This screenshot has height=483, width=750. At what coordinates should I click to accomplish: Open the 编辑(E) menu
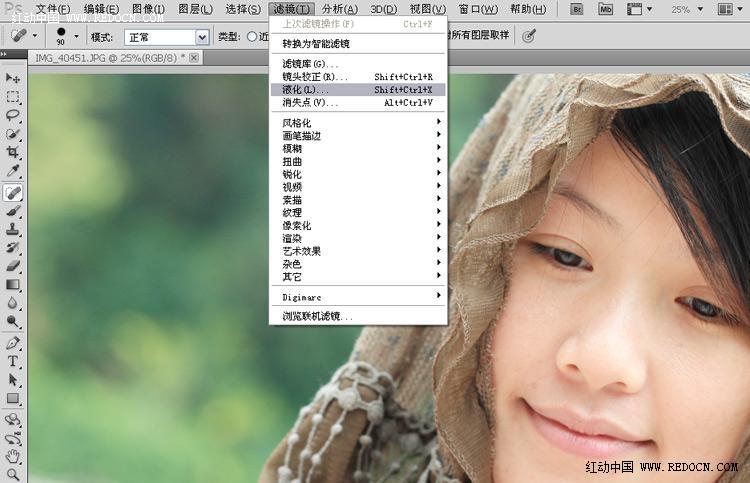[x=101, y=9]
